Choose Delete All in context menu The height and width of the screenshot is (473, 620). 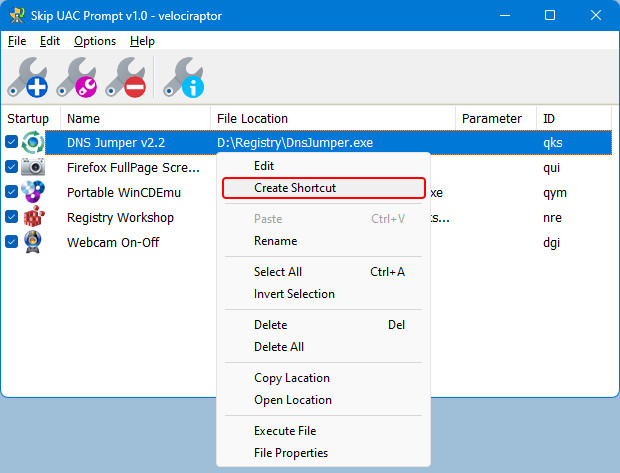pos(323,347)
